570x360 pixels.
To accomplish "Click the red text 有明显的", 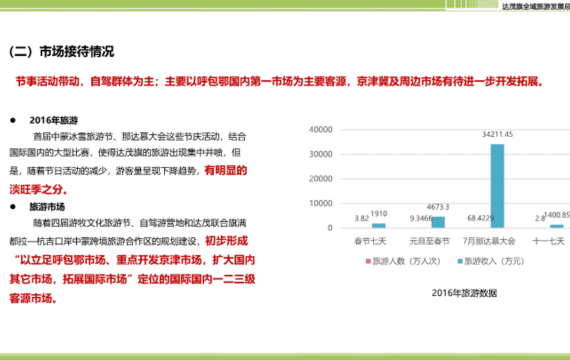I will tap(226, 170).
